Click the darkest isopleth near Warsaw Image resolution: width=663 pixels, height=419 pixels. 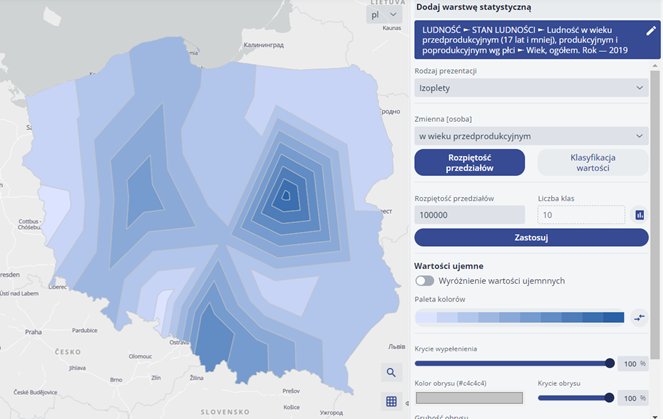[x=286, y=194]
